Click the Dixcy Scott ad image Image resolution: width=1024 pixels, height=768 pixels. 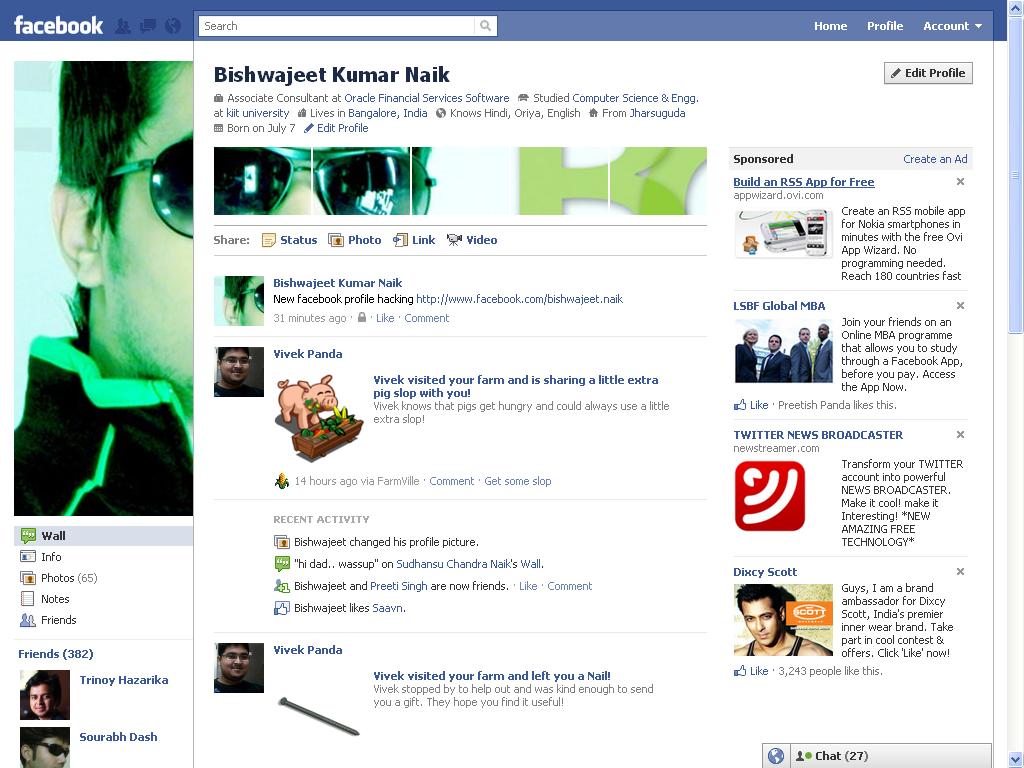(783, 620)
